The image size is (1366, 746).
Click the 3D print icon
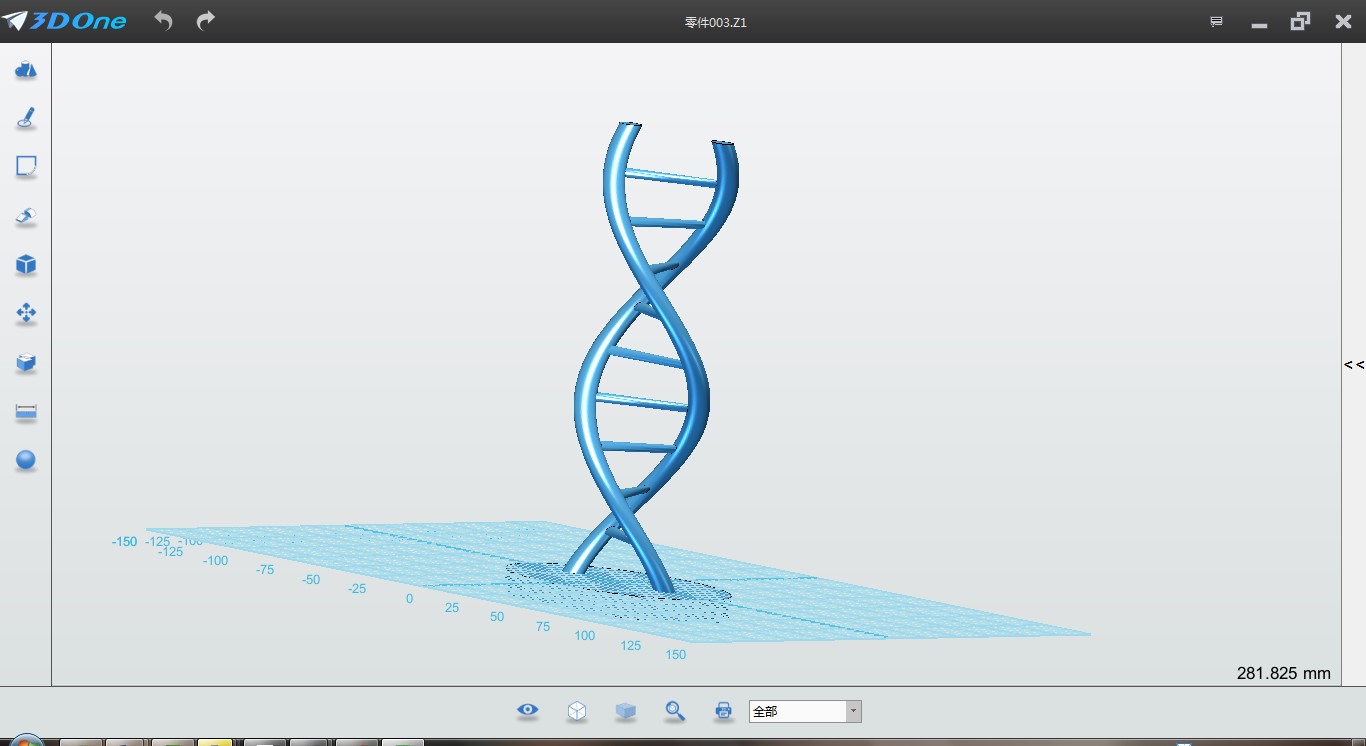[x=724, y=711]
